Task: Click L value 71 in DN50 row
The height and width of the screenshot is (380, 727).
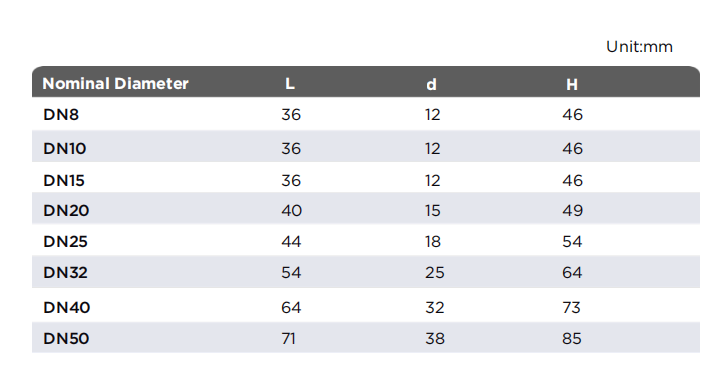Action: [x=288, y=338]
